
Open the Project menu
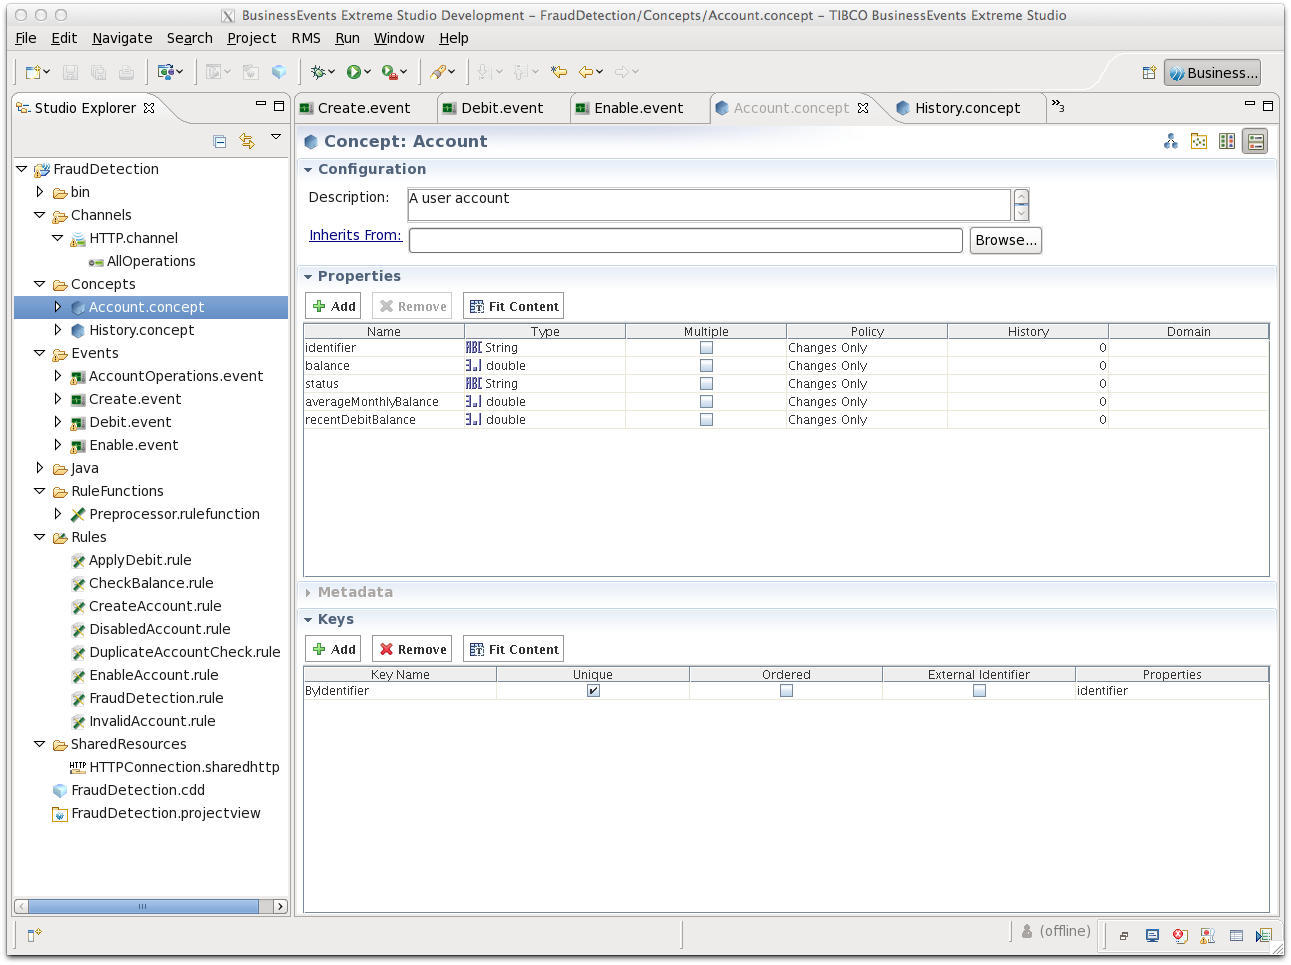(251, 38)
